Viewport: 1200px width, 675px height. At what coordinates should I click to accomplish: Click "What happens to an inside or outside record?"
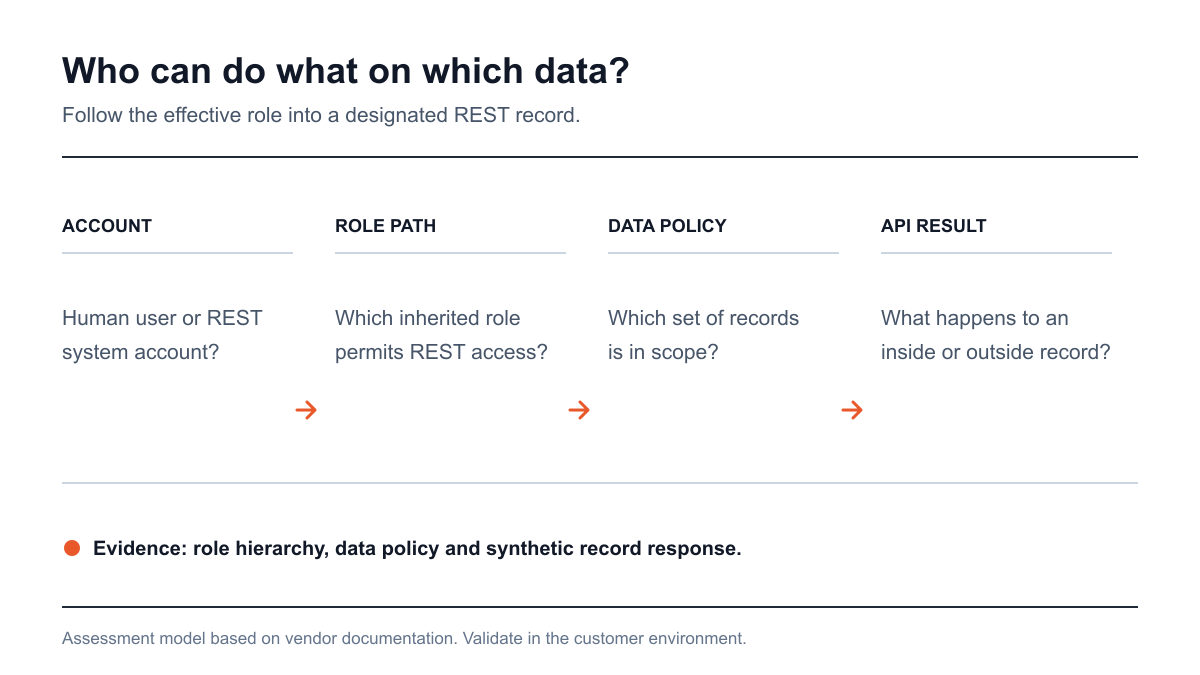point(996,335)
